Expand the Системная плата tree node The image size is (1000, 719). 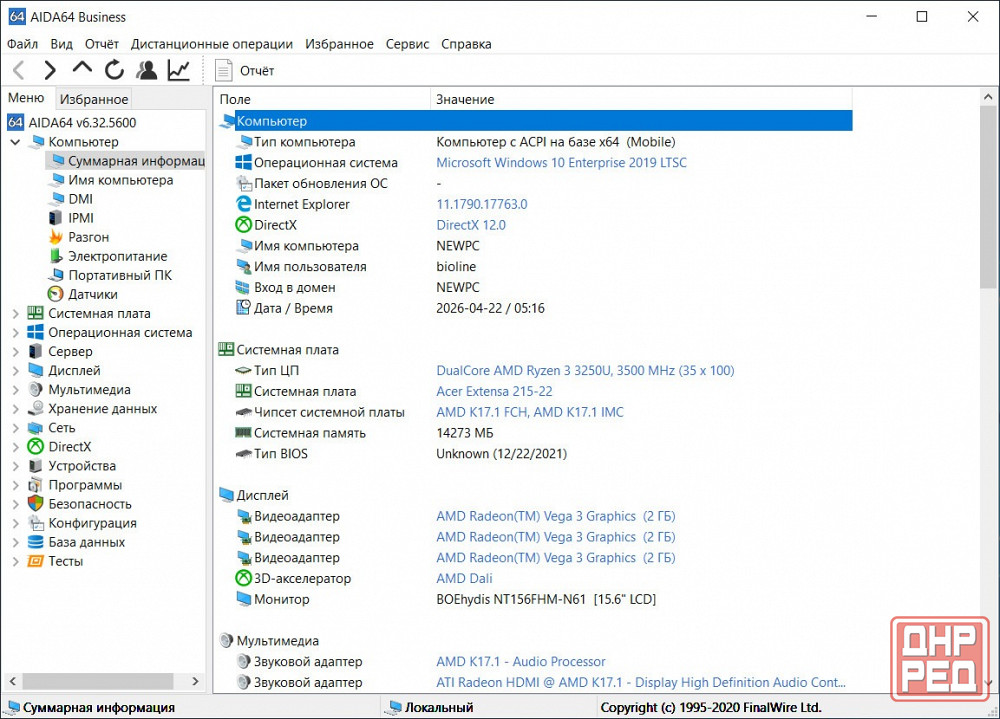(15, 314)
